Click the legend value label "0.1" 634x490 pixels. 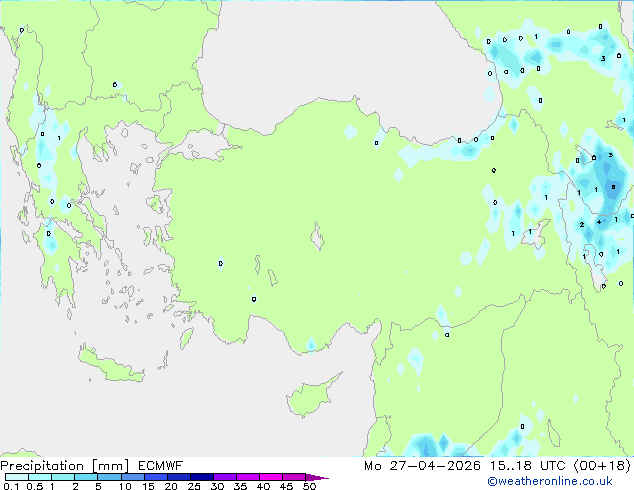coord(11,486)
